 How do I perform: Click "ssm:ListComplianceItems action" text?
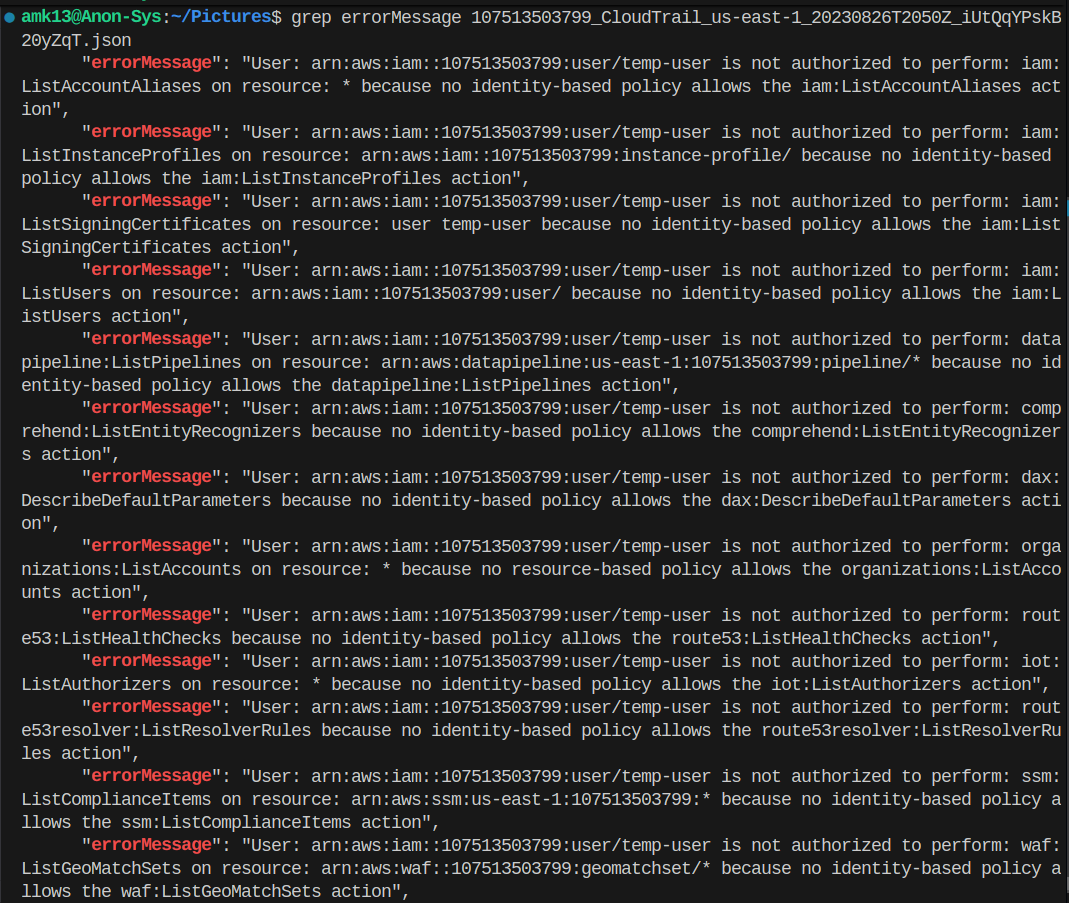click(x=271, y=823)
